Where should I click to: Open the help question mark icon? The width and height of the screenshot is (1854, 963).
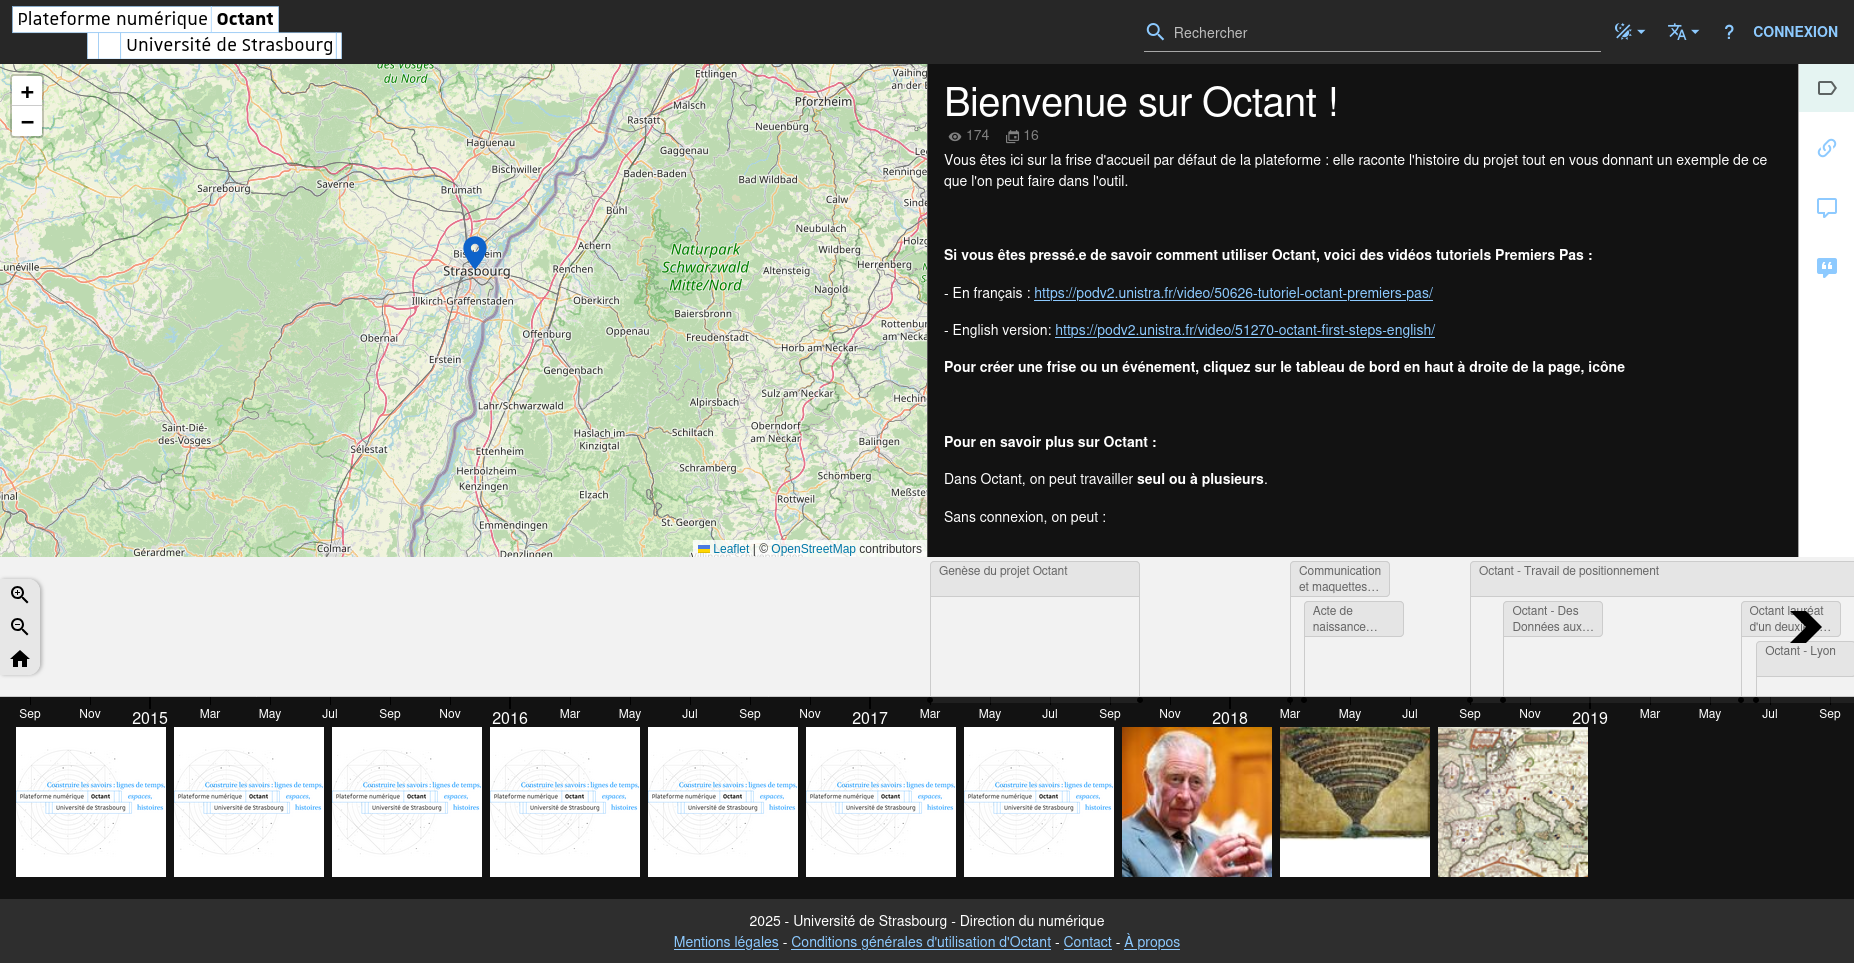click(1728, 32)
